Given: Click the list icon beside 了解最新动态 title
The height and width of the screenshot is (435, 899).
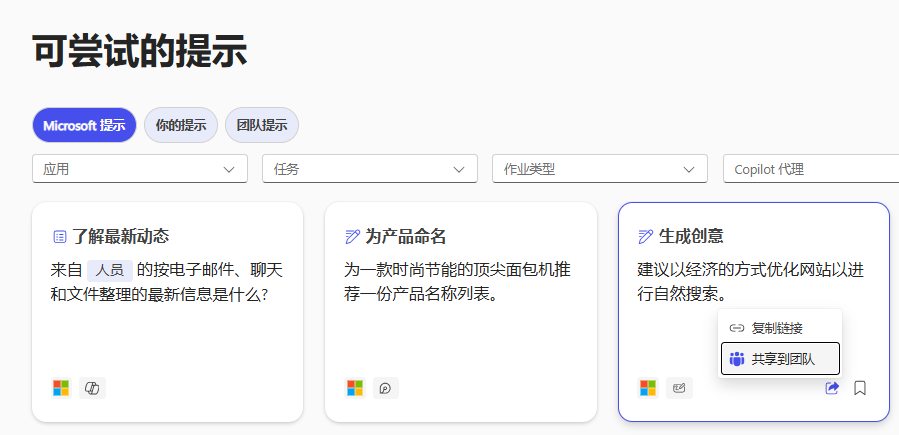Looking at the screenshot, I should 59,237.
